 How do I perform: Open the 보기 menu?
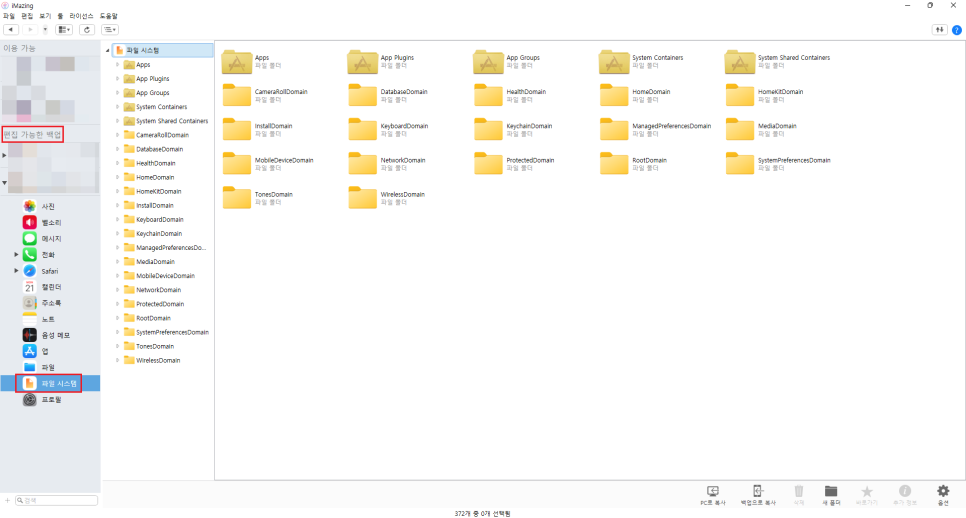point(45,16)
